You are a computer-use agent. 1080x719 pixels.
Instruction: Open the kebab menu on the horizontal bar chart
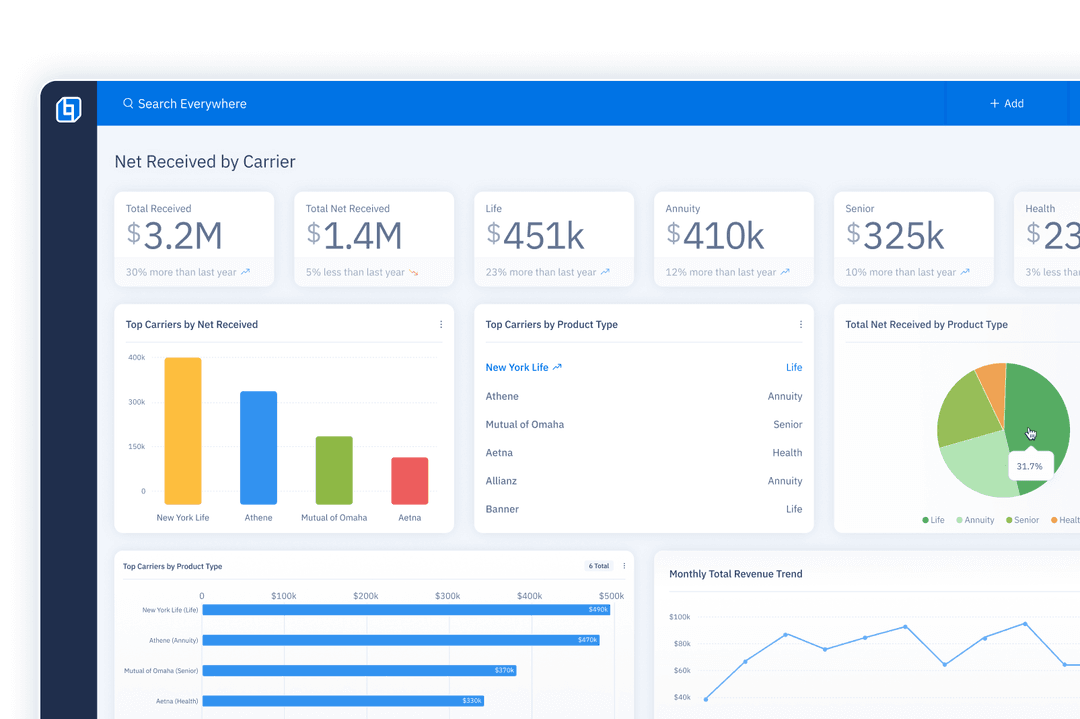[x=622, y=566]
